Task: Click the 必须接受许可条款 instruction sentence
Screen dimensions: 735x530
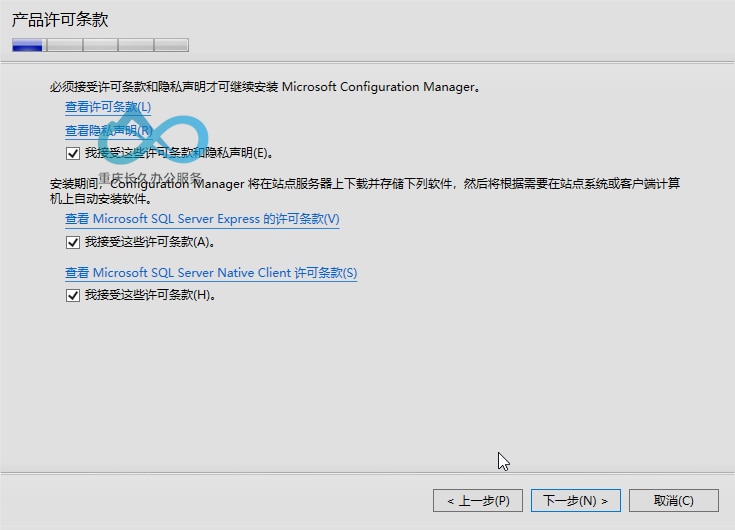Action: [x=265, y=87]
